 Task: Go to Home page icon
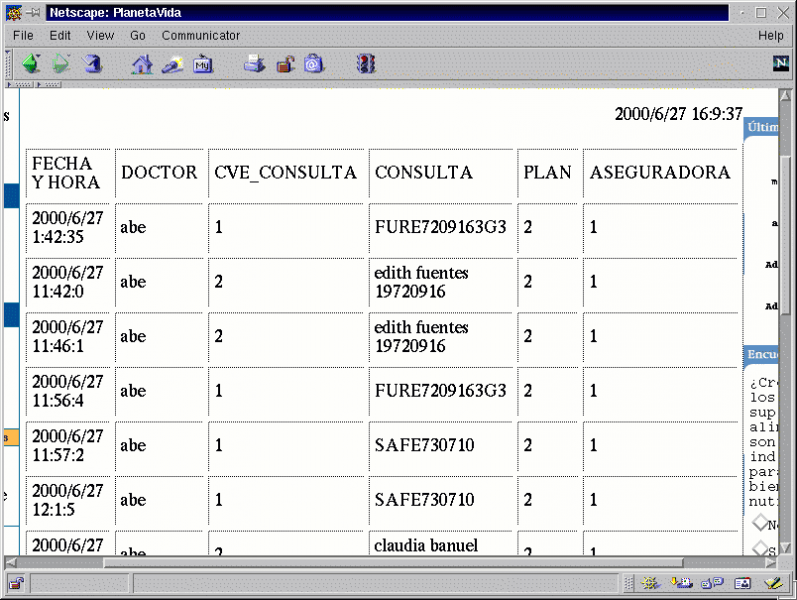coord(143,64)
